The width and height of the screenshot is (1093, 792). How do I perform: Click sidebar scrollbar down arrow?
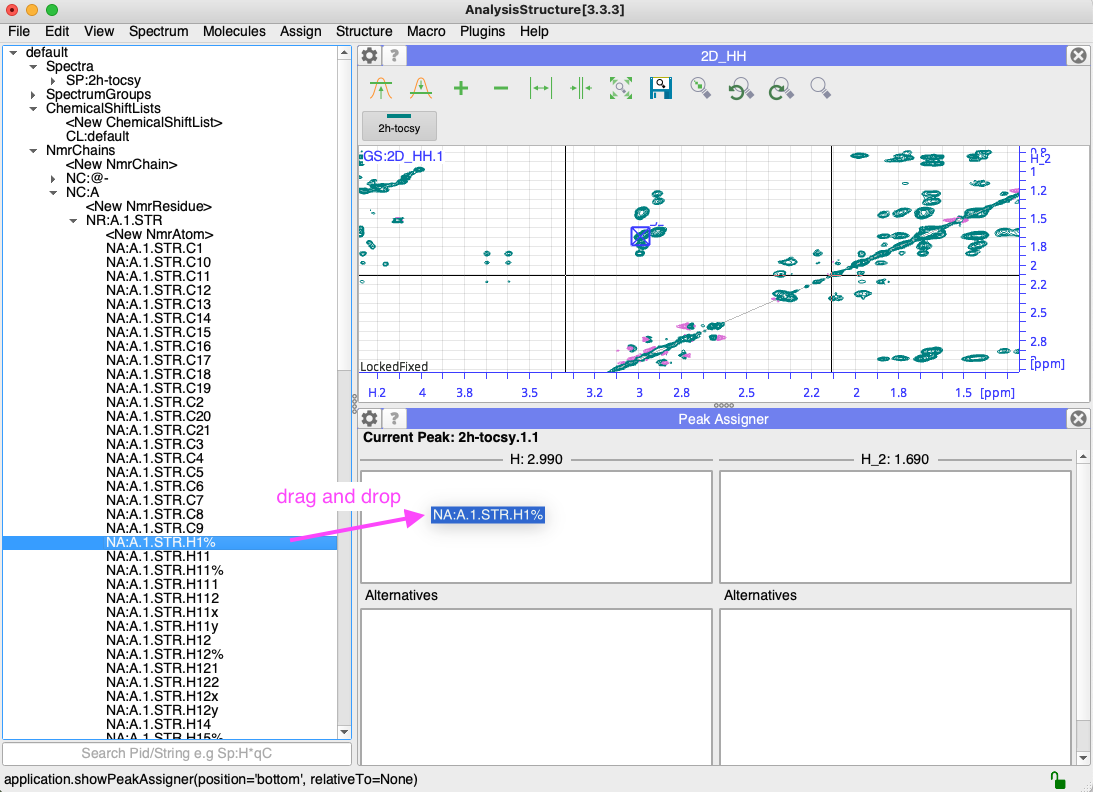tap(344, 732)
